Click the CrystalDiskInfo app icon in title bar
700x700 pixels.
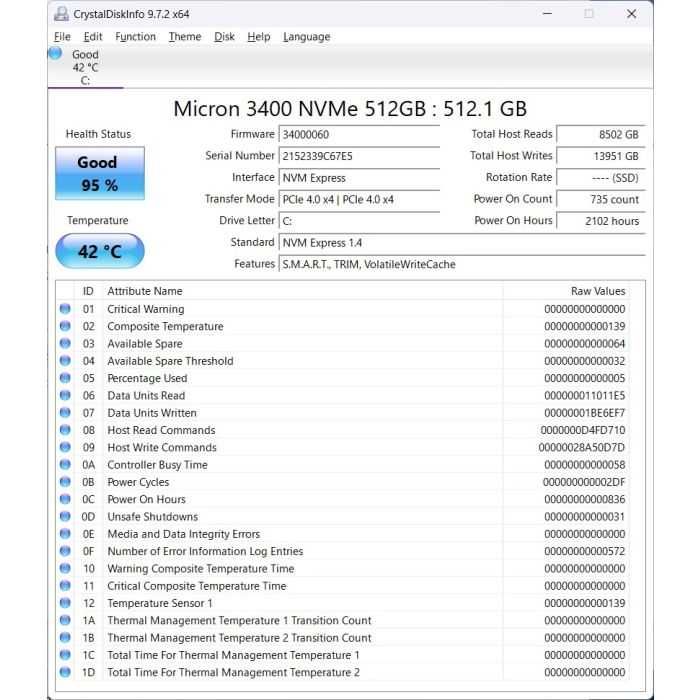click(x=61, y=14)
